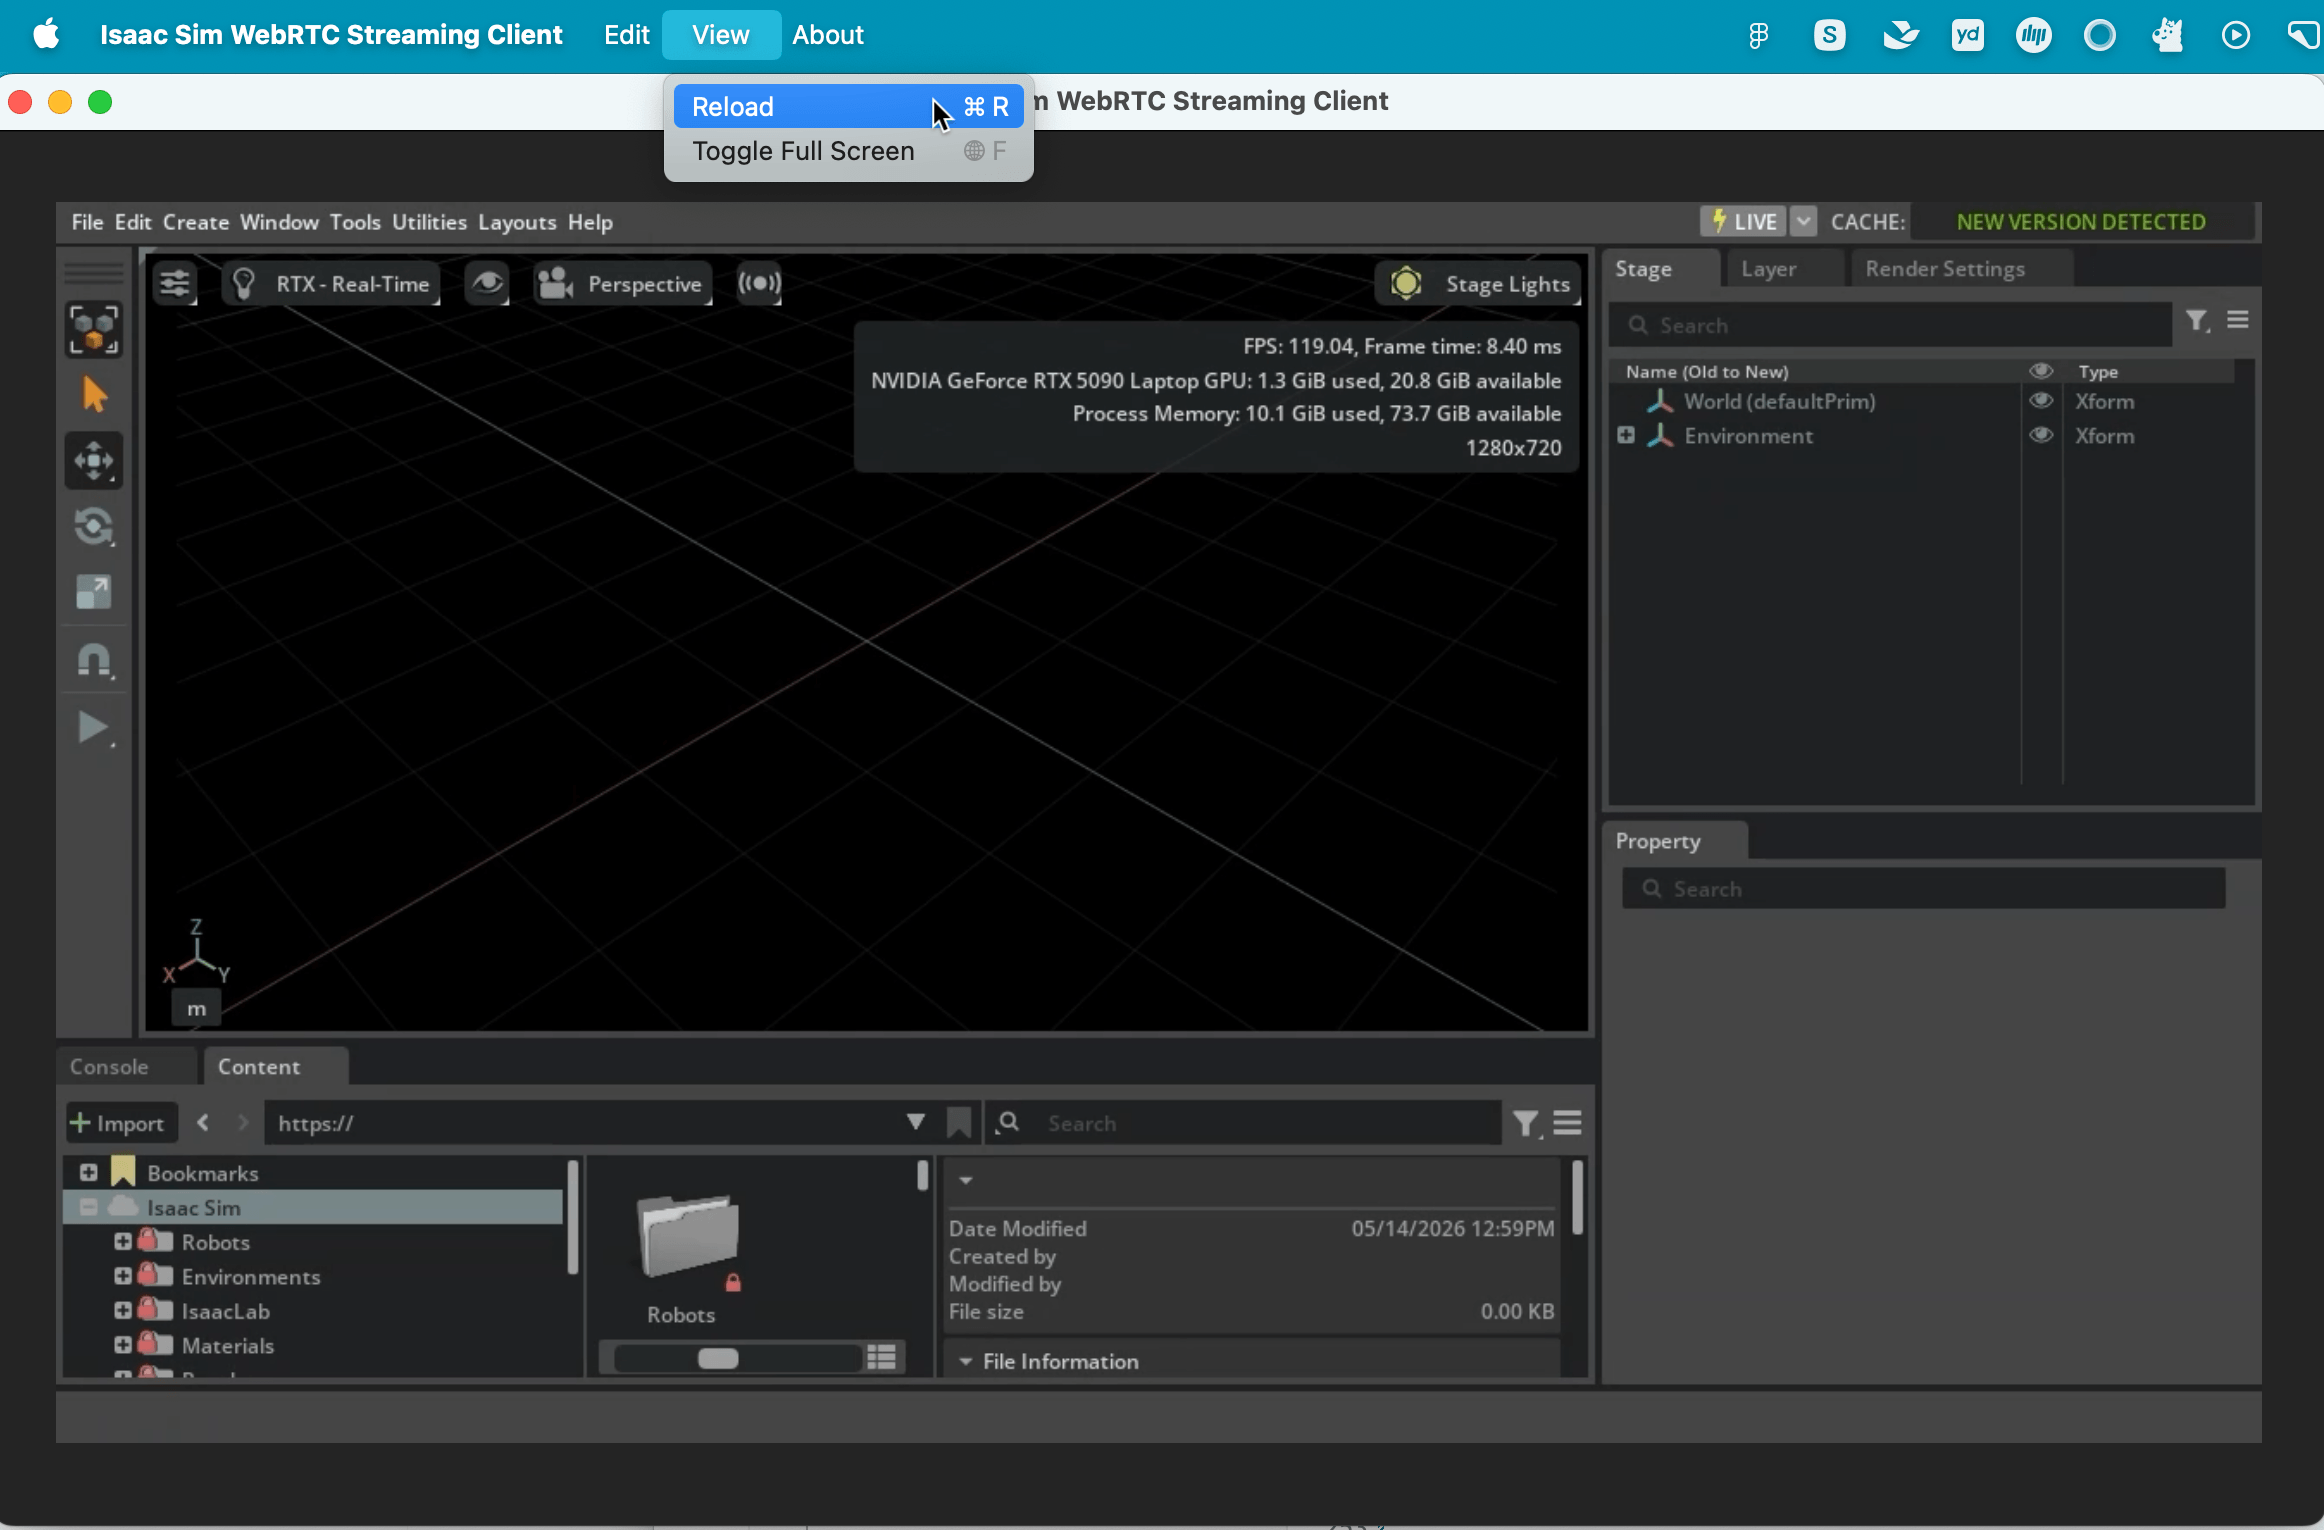The width and height of the screenshot is (2324, 1530).
Task: Expand the Robots folder in the tree
Action: coord(122,1241)
